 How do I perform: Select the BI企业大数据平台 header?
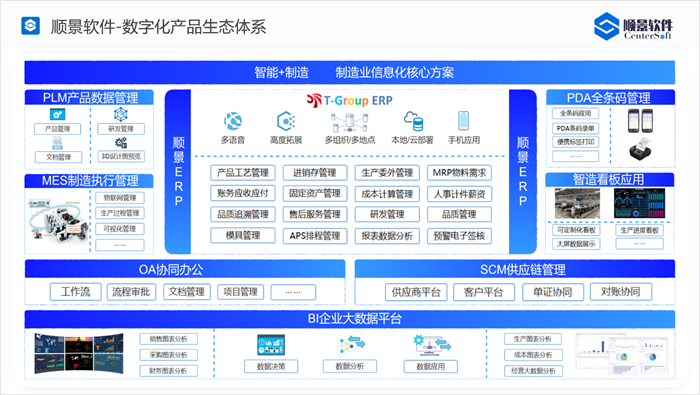pos(350,319)
